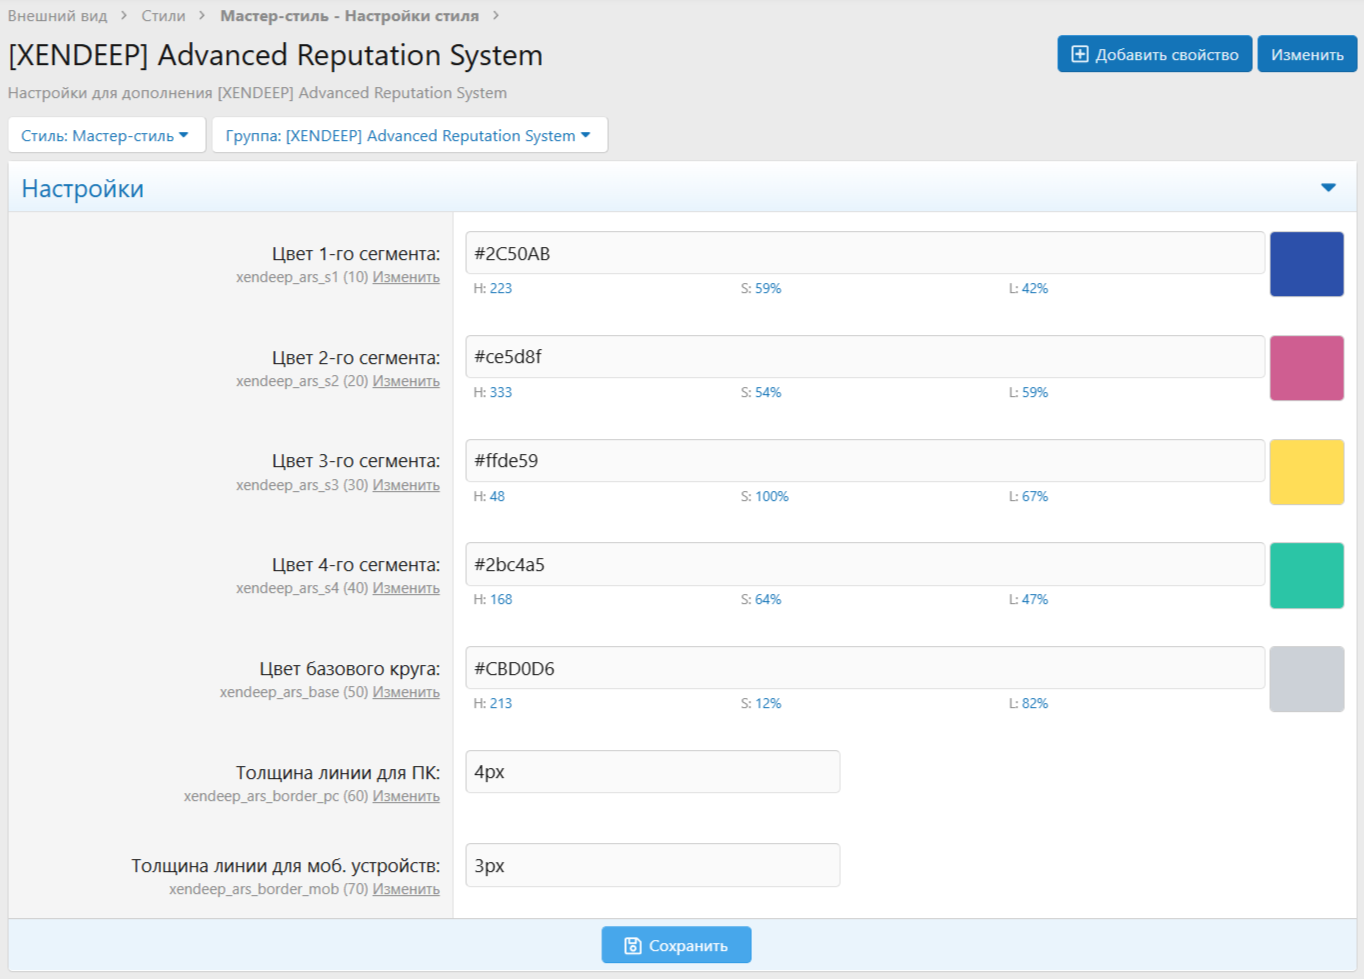The width and height of the screenshot is (1364, 979).
Task: Go to Стили in the breadcrumb
Action: [x=163, y=16]
